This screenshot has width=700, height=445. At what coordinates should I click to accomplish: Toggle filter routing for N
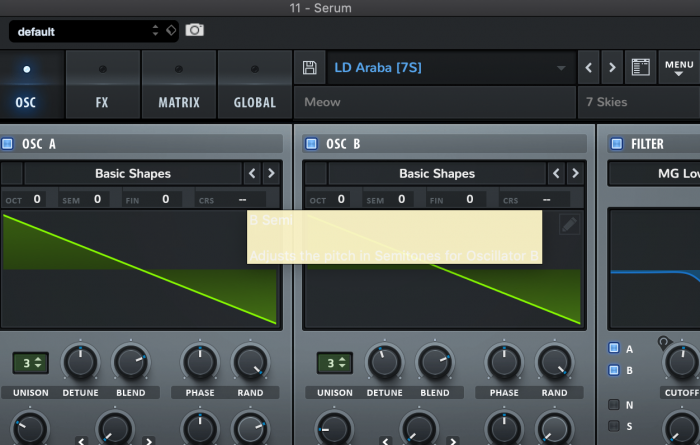pyautogui.click(x=614, y=404)
